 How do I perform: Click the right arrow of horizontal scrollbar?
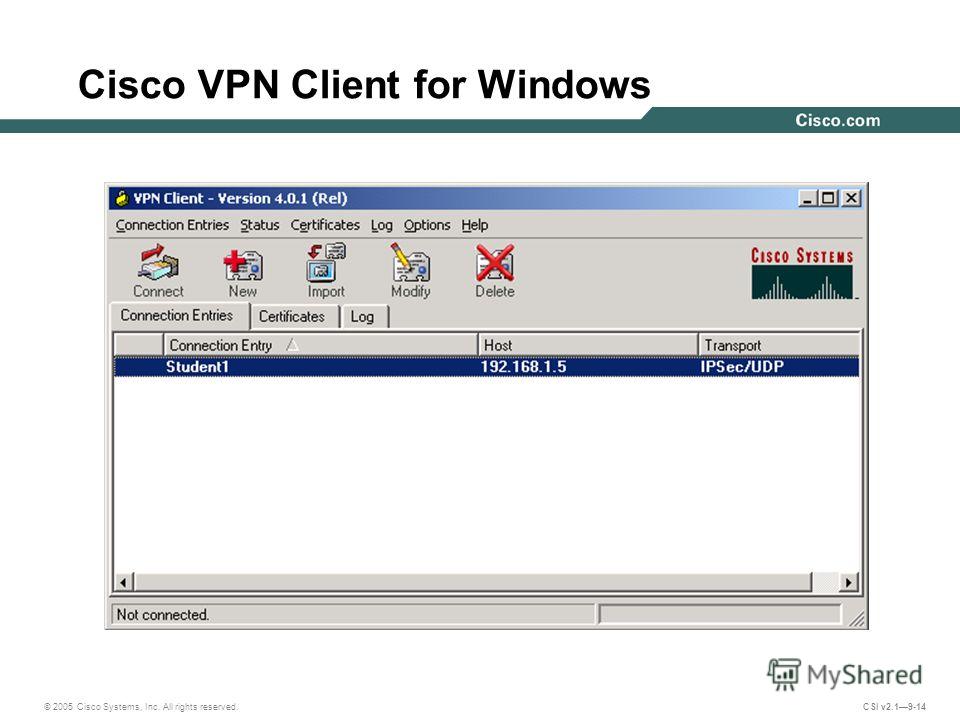click(849, 582)
